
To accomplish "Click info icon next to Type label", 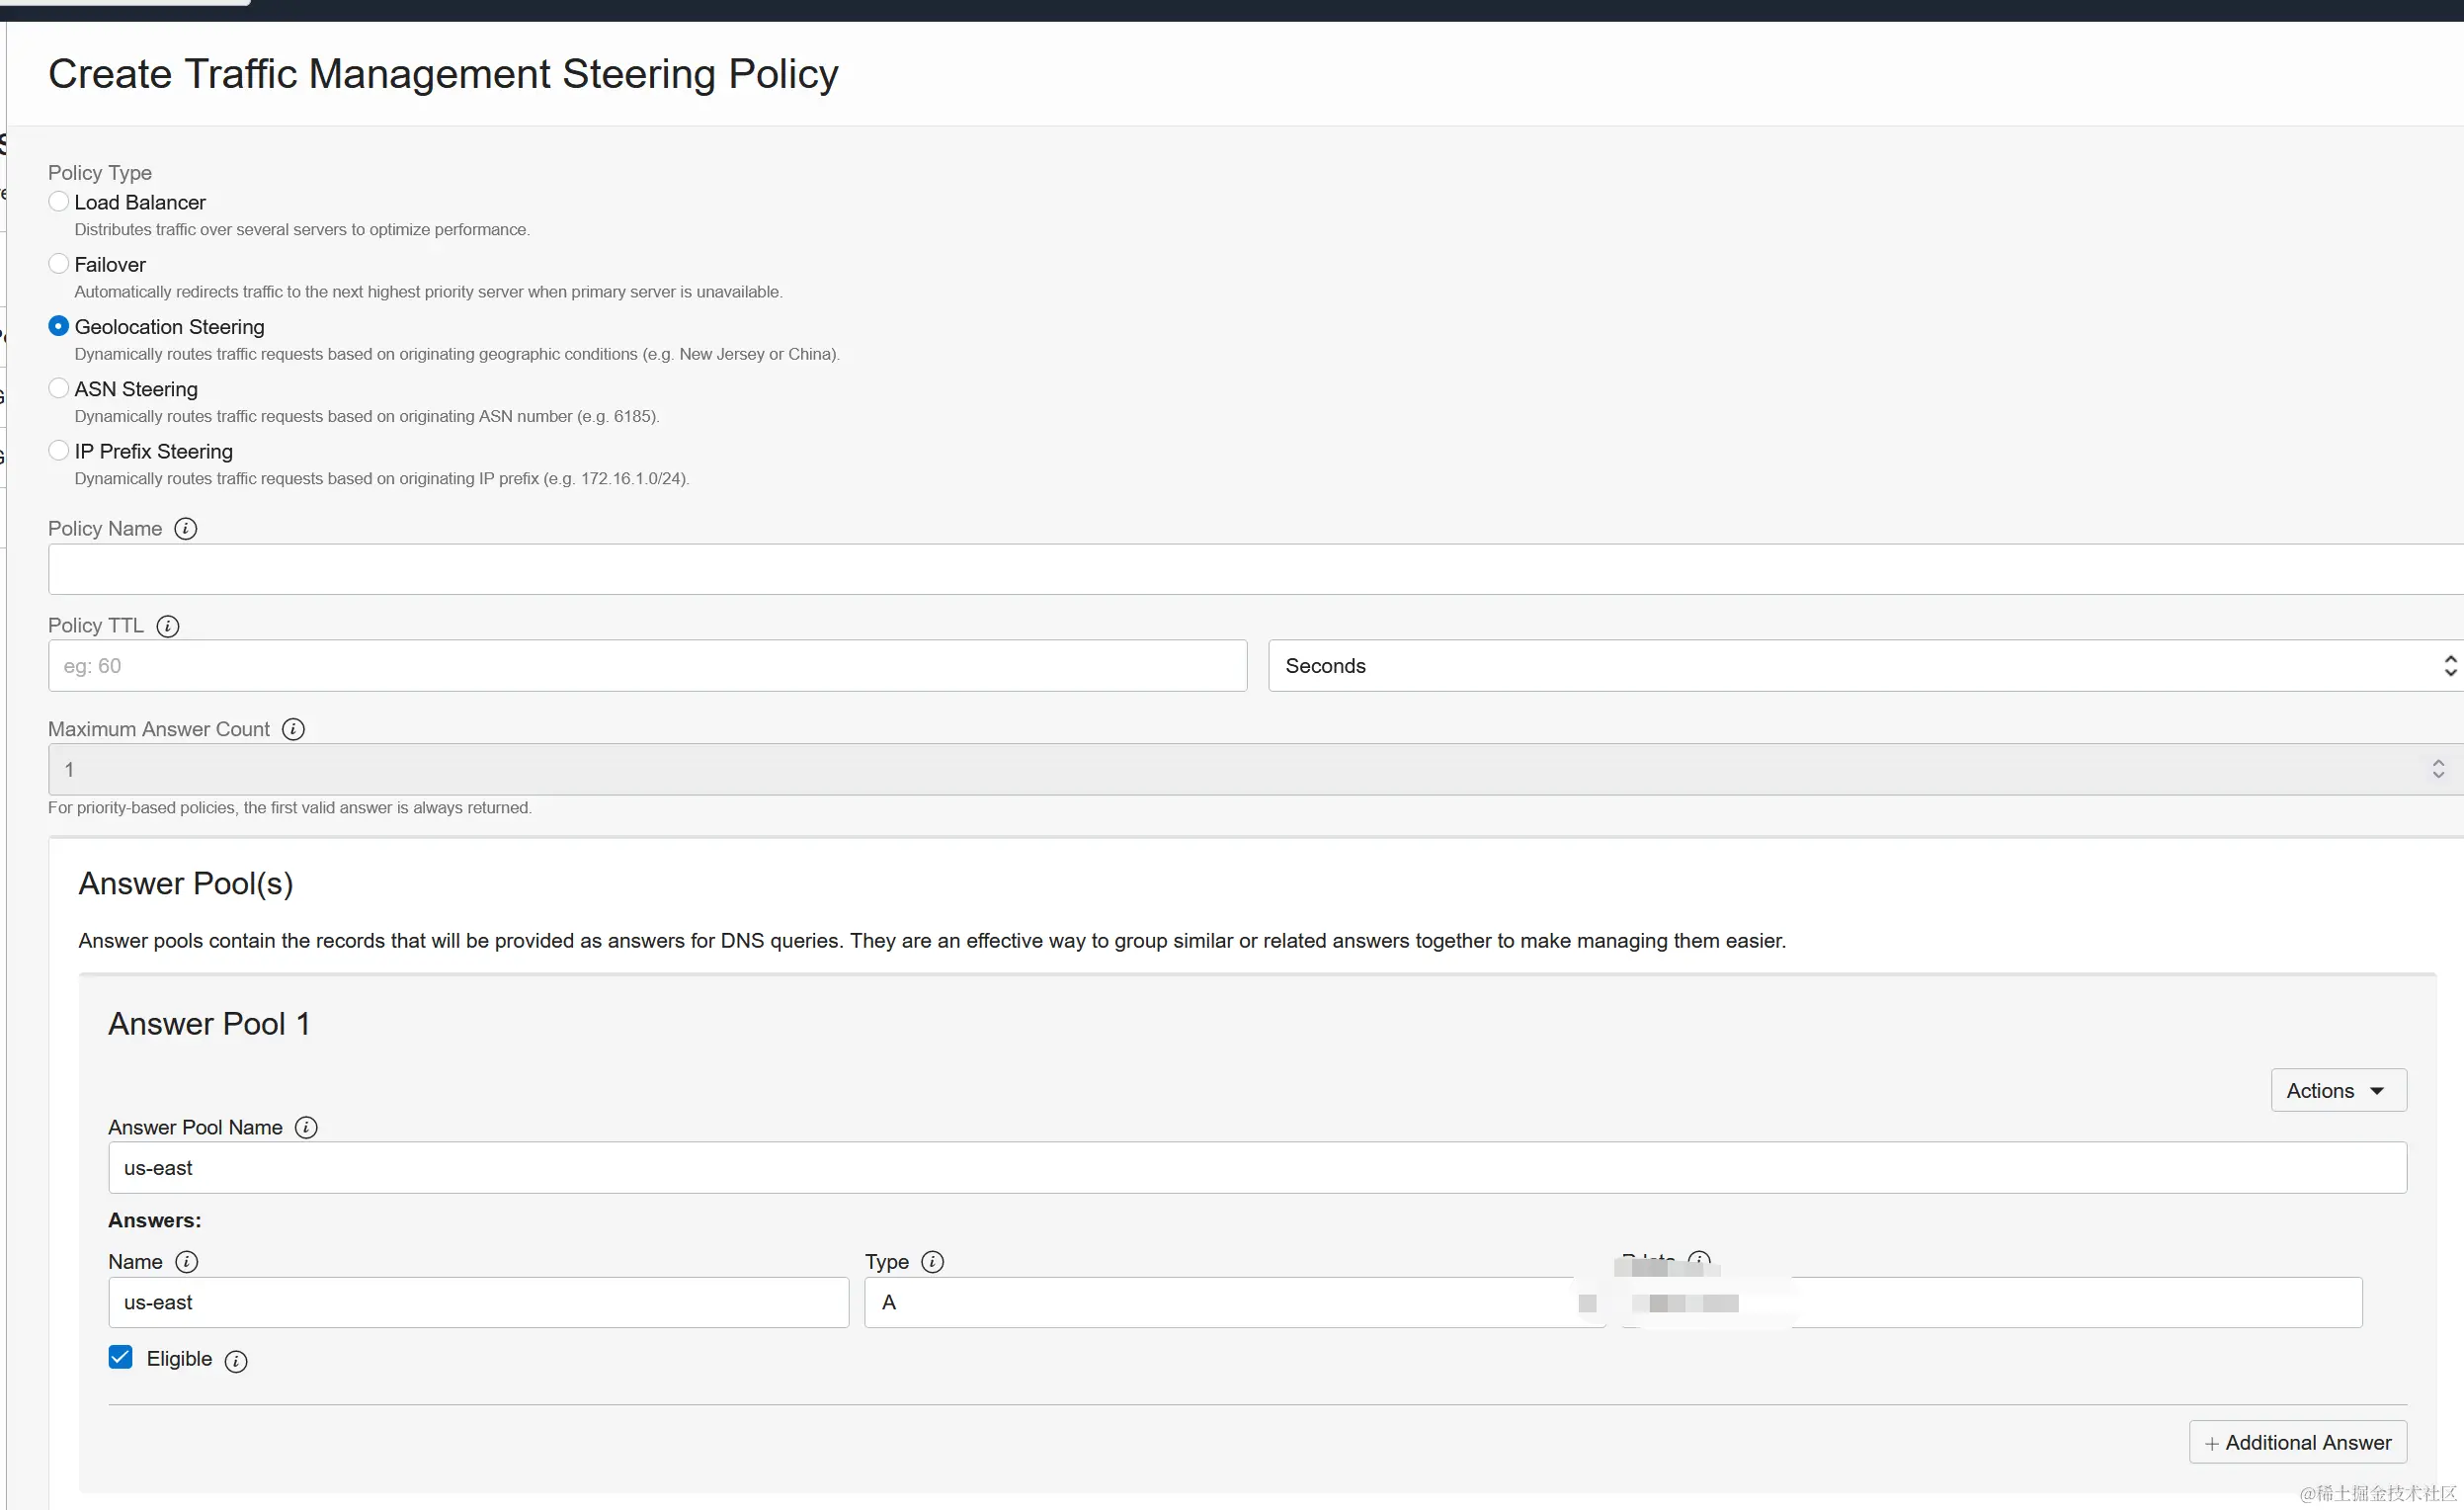I will pos(932,1261).
